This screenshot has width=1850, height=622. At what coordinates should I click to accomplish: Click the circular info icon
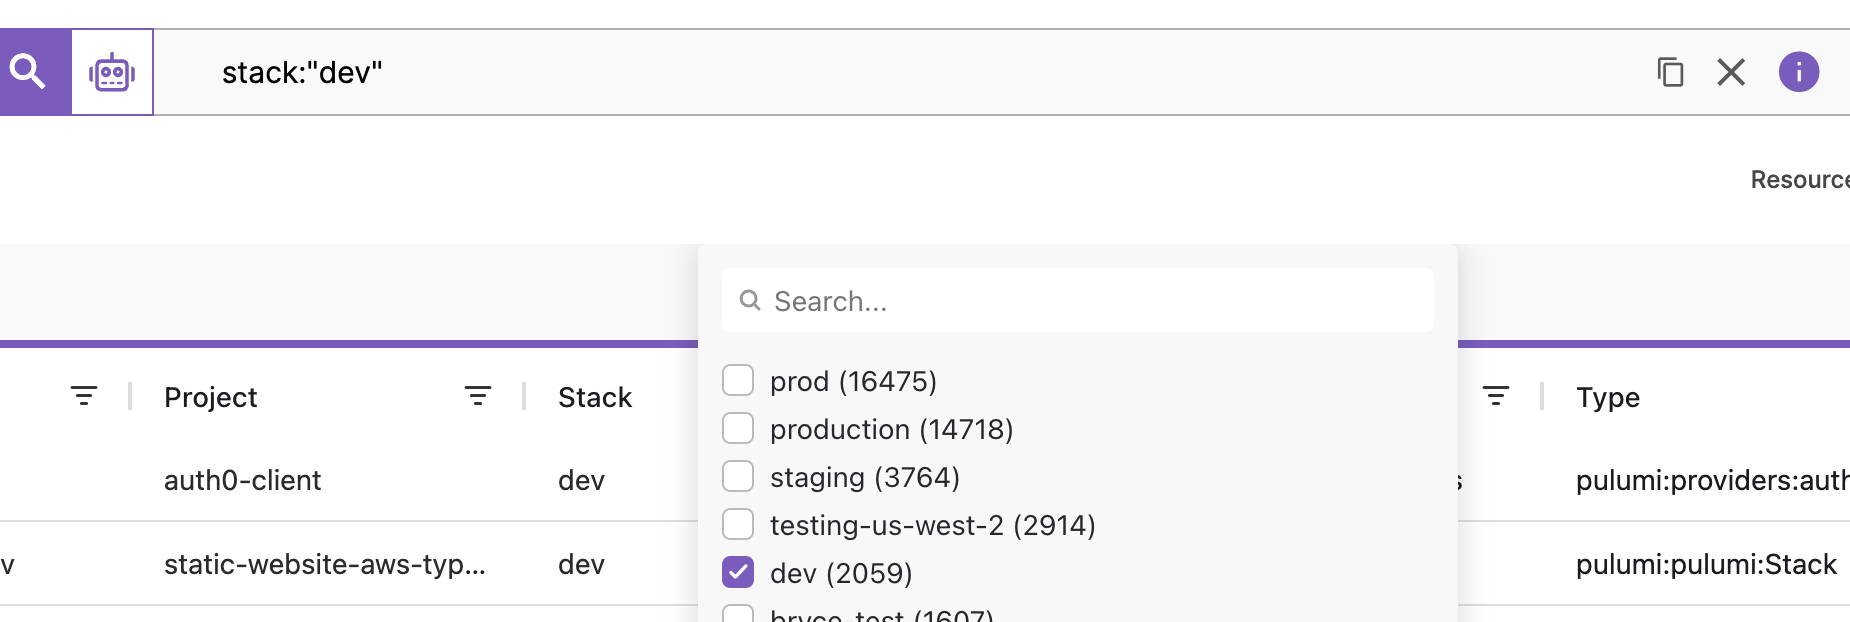[x=1798, y=71]
